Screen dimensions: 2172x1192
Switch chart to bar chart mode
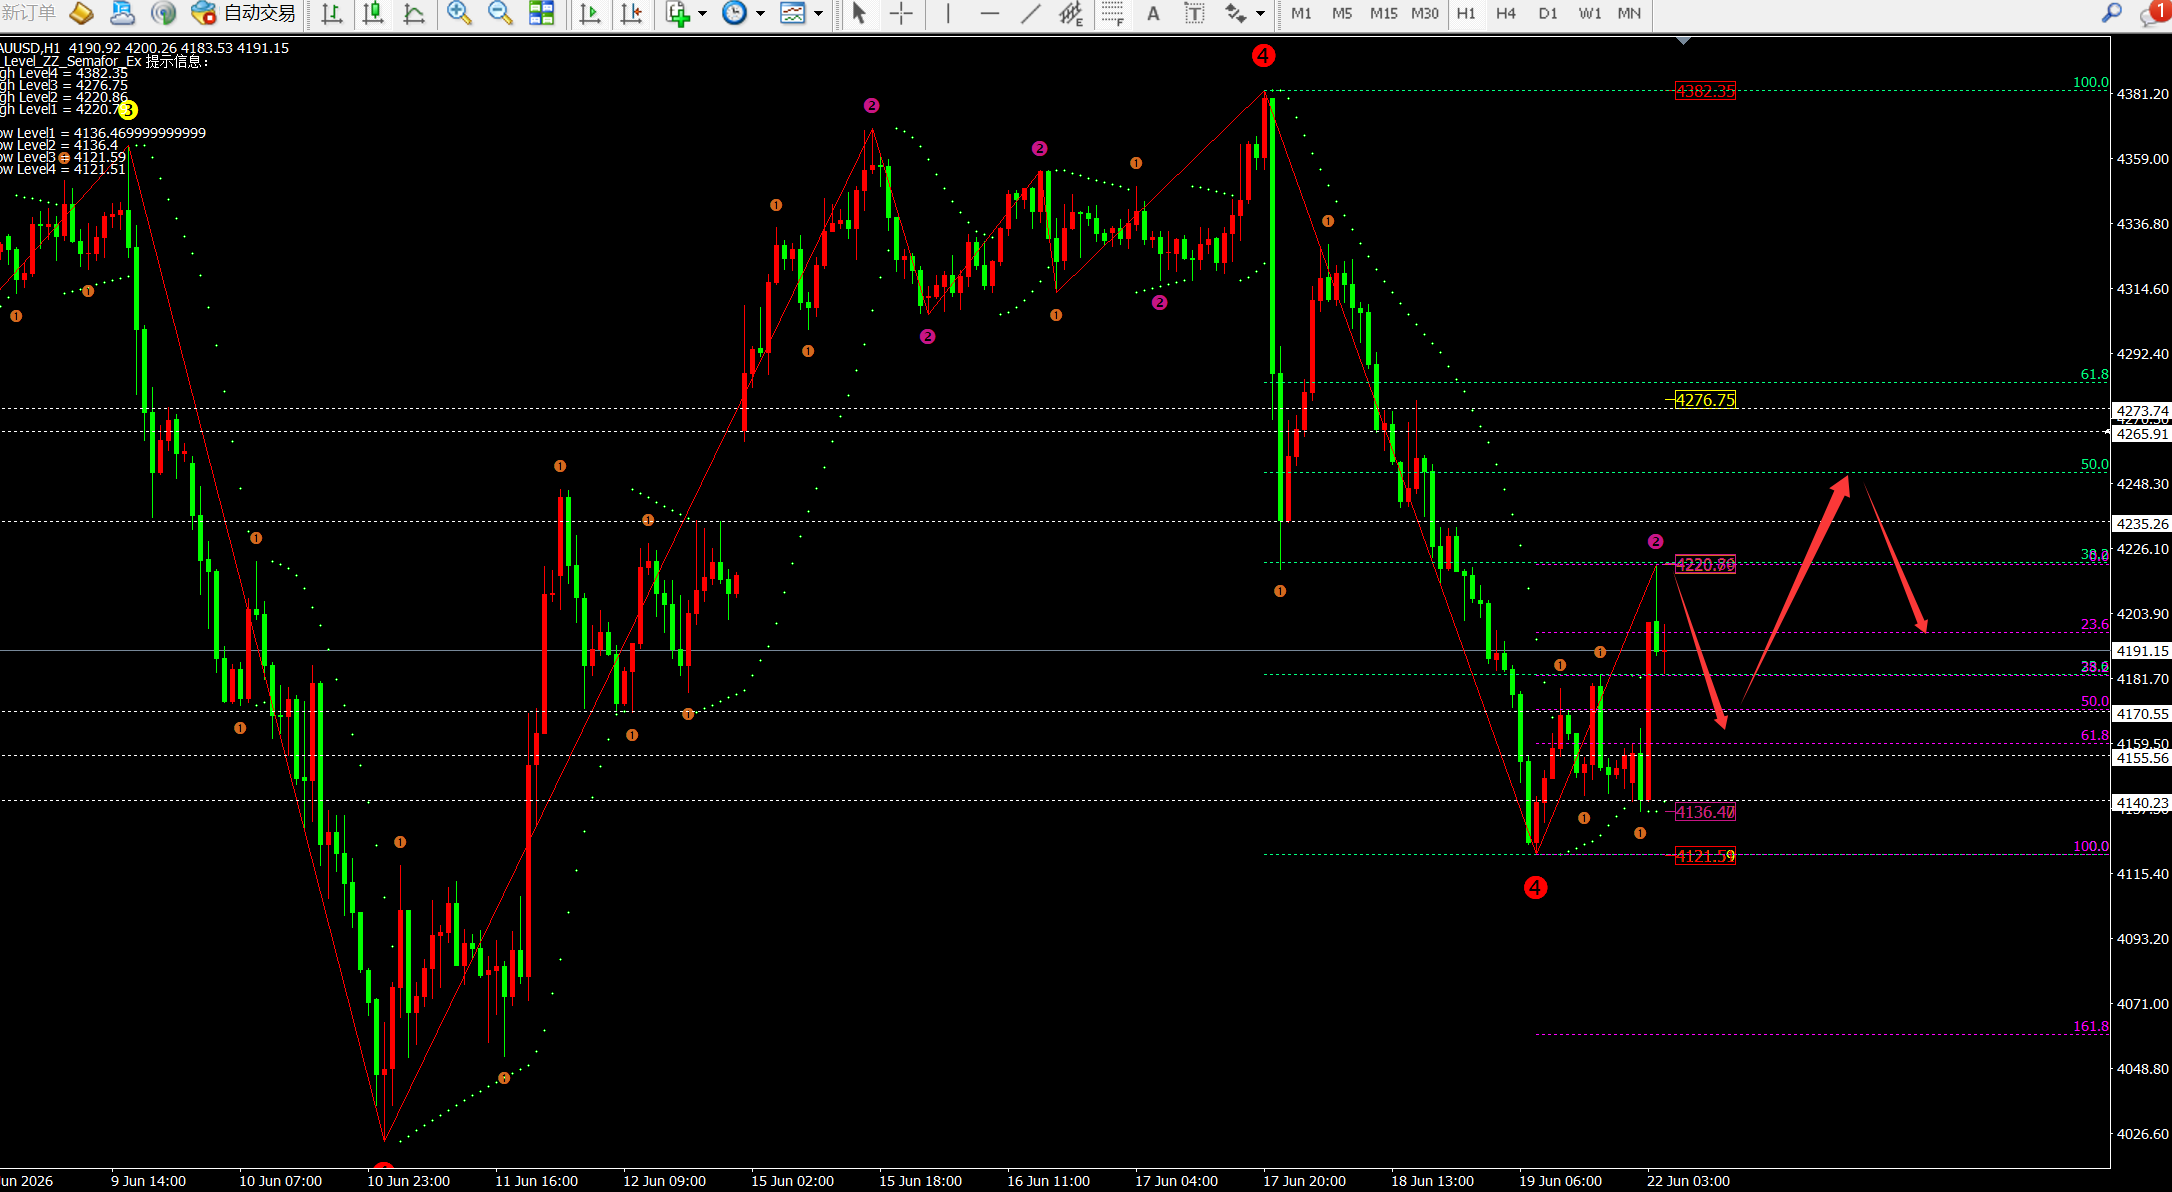(x=331, y=13)
